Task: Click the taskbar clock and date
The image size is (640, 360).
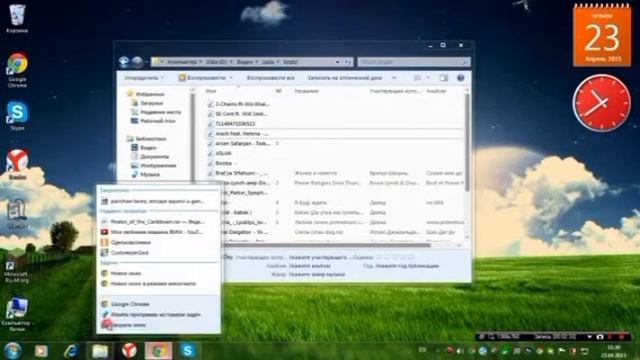Action: click(x=614, y=351)
